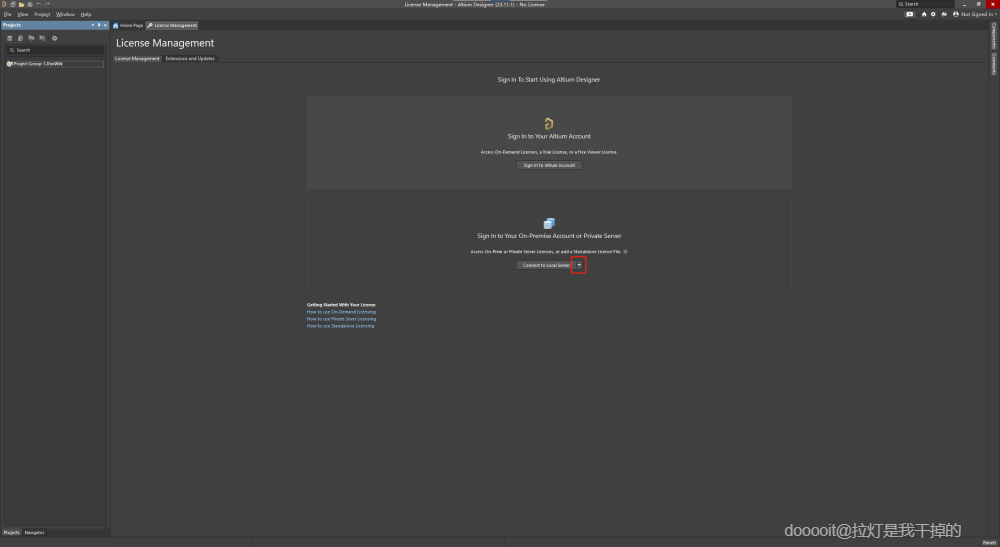Click the Connect to Local Server button
Screen dimensions: 1000x547
[546, 265]
